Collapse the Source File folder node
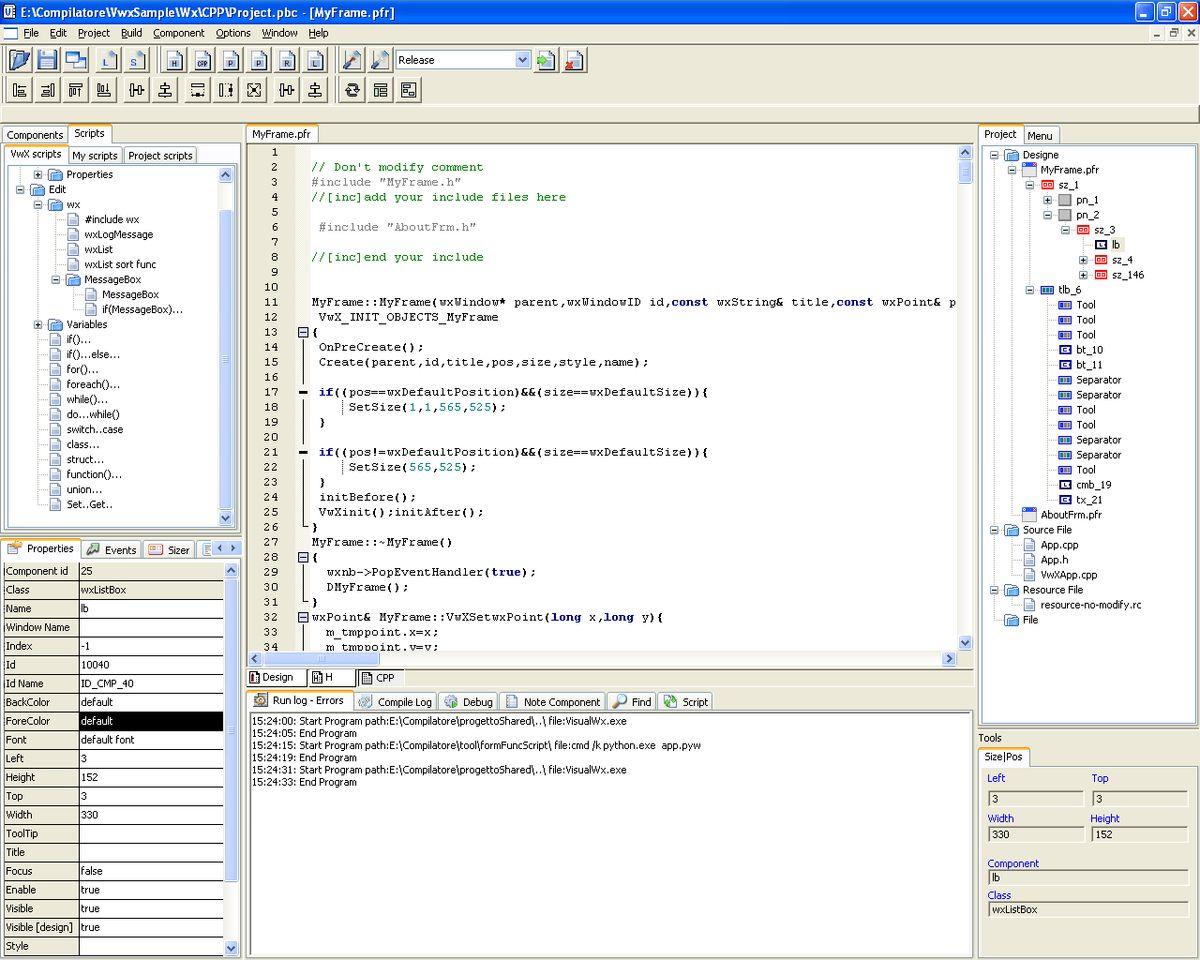Screen dimensions: 1200x960 pyautogui.click(x=994, y=530)
